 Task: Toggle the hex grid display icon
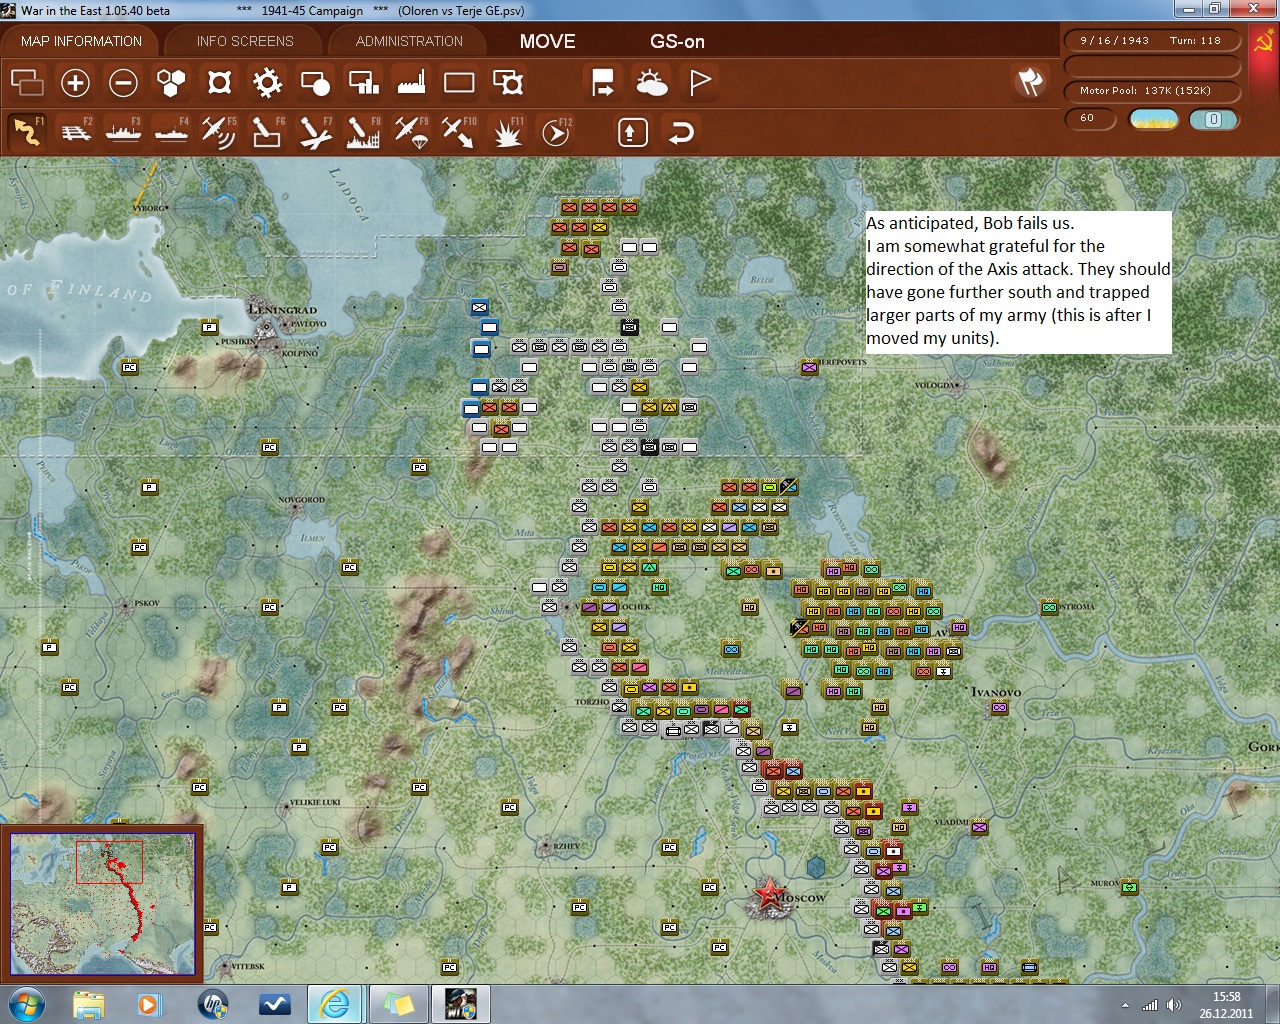[x=171, y=82]
